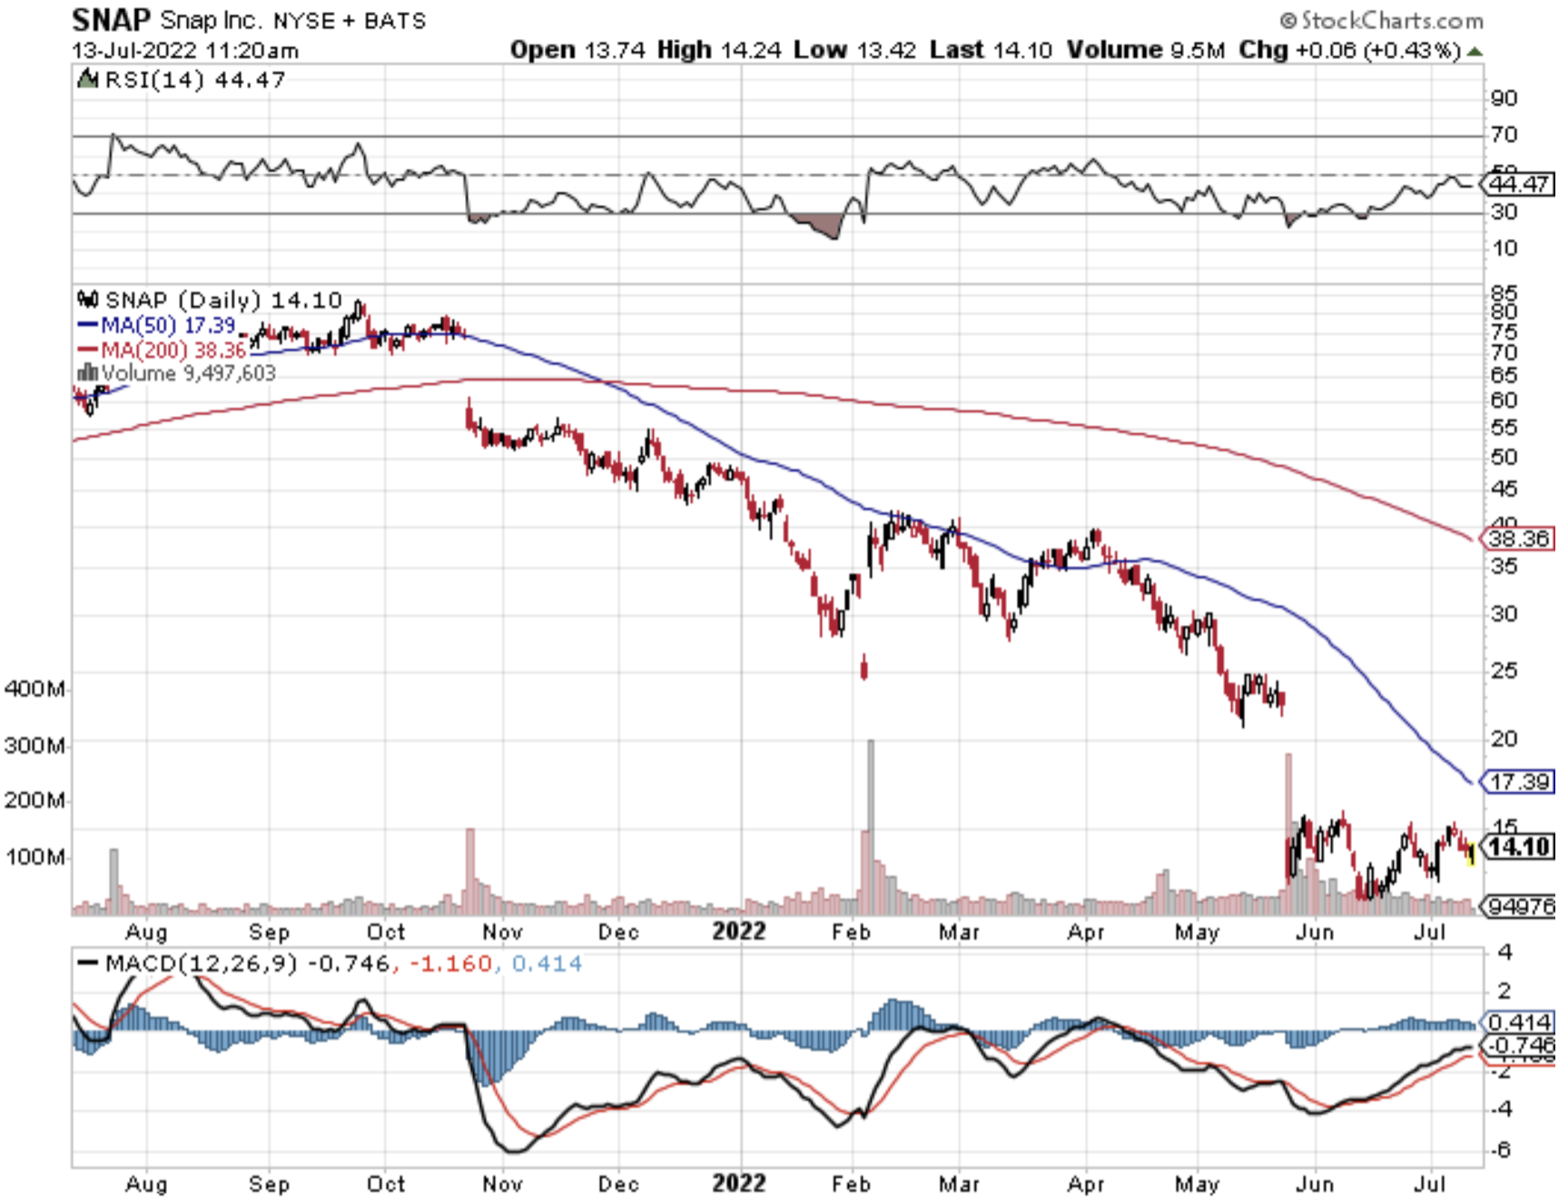Image resolution: width=1560 pixels, height=1200 pixels.
Task: Click the RSI current value tag 44.47
Action: point(1518,184)
